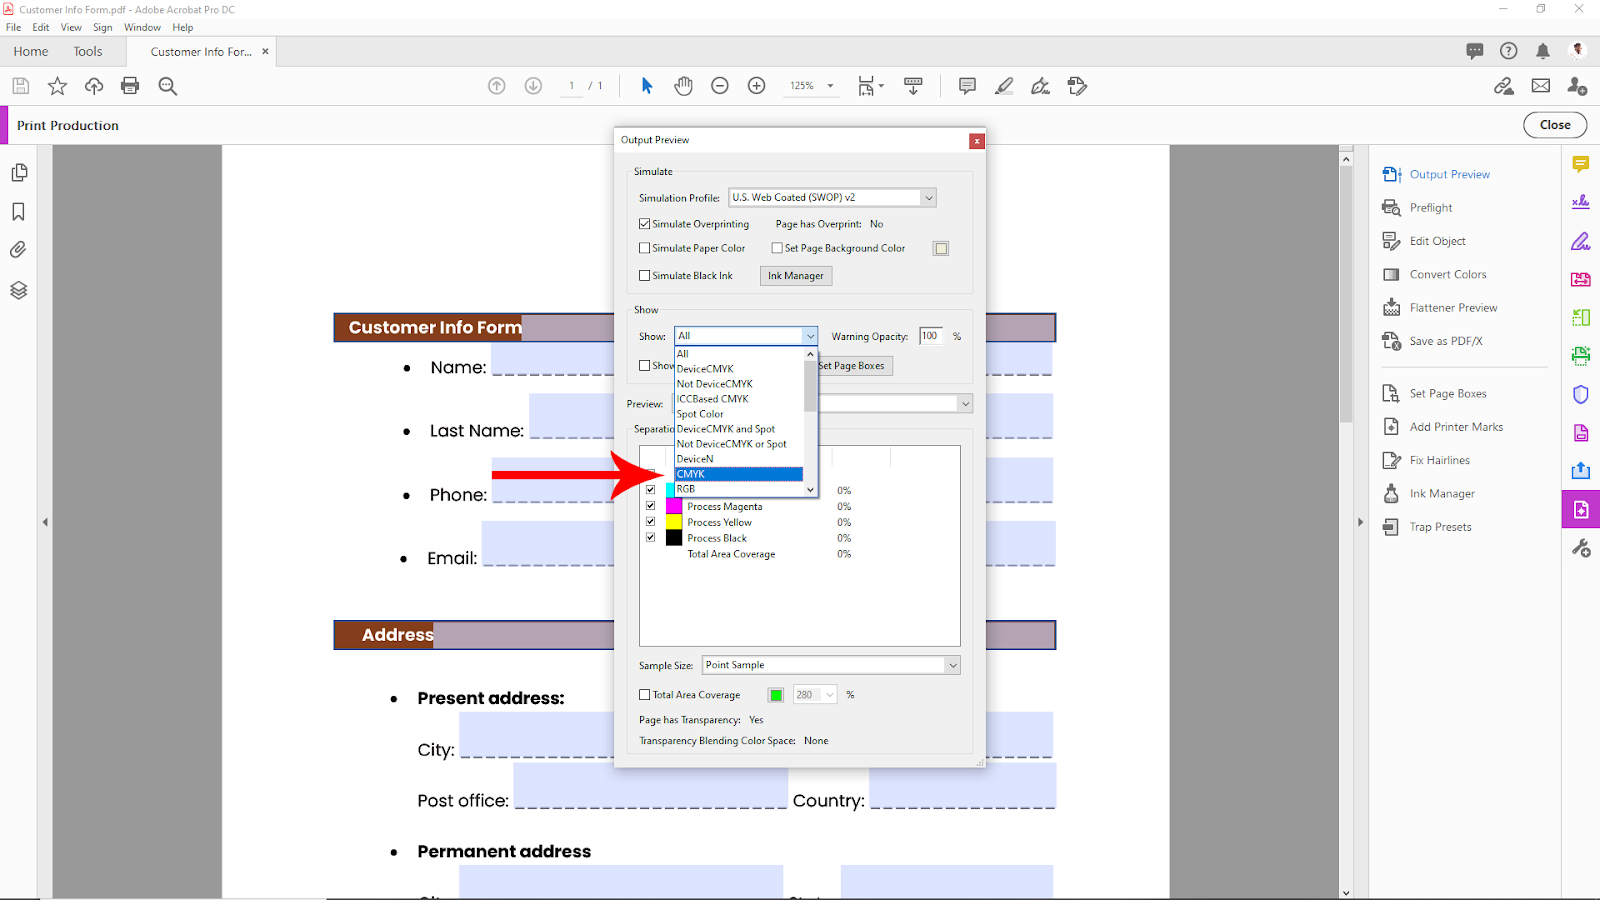Click page background color swatch

click(x=941, y=248)
